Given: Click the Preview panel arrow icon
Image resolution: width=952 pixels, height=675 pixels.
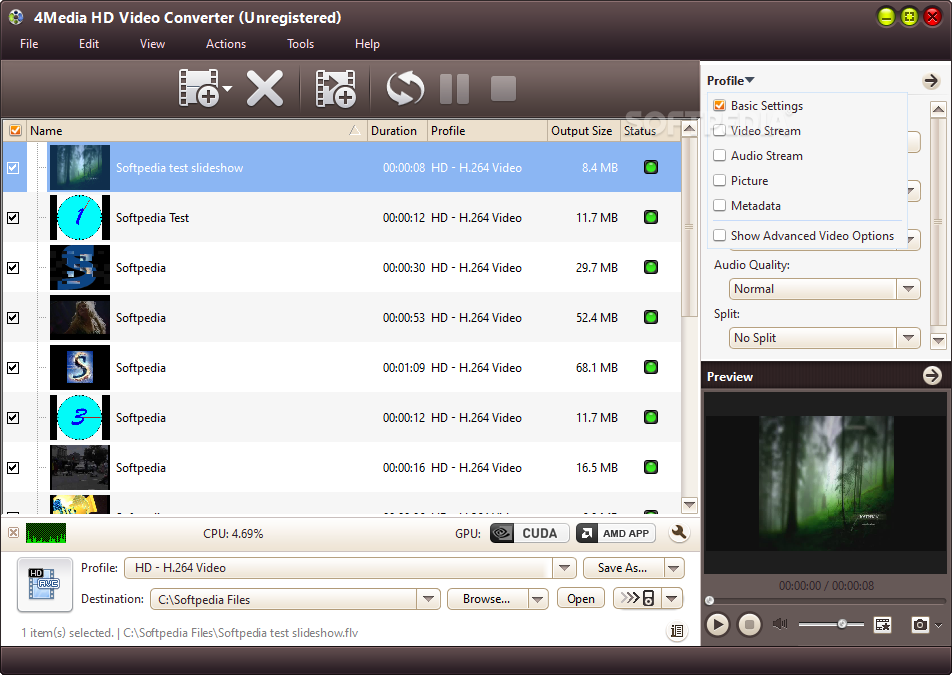Looking at the screenshot, I should (x=932, y=376).
